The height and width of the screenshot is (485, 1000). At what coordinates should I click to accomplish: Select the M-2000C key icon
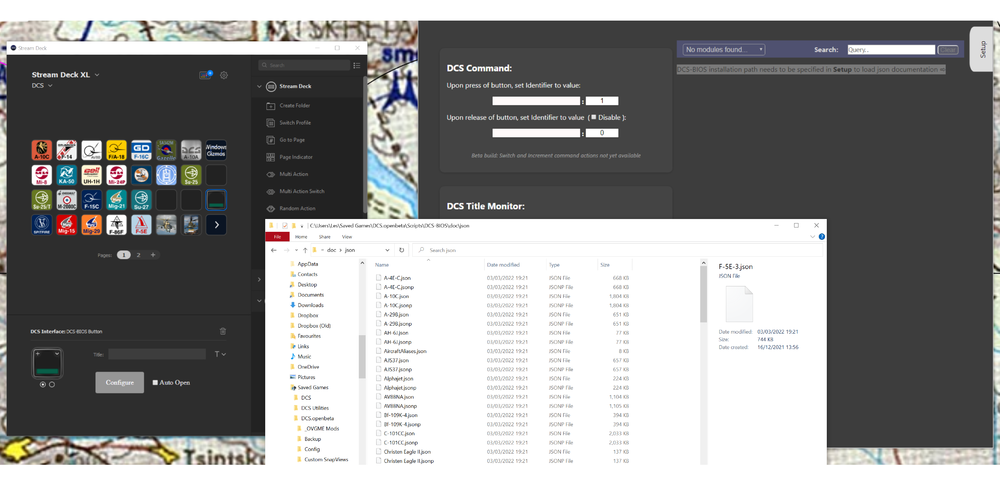(x=66, y=200)
